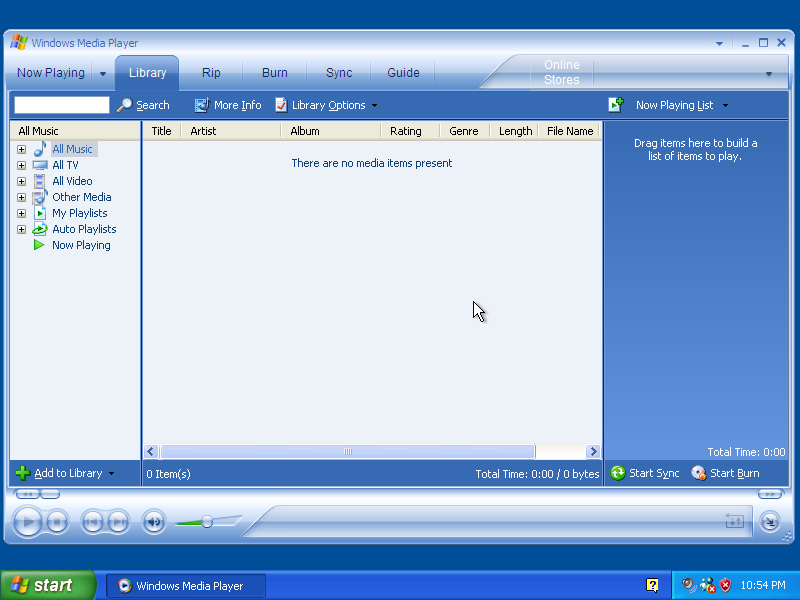The image size is (800, 600).
Task: Click the Search magnifier icon
Action: 124,105
